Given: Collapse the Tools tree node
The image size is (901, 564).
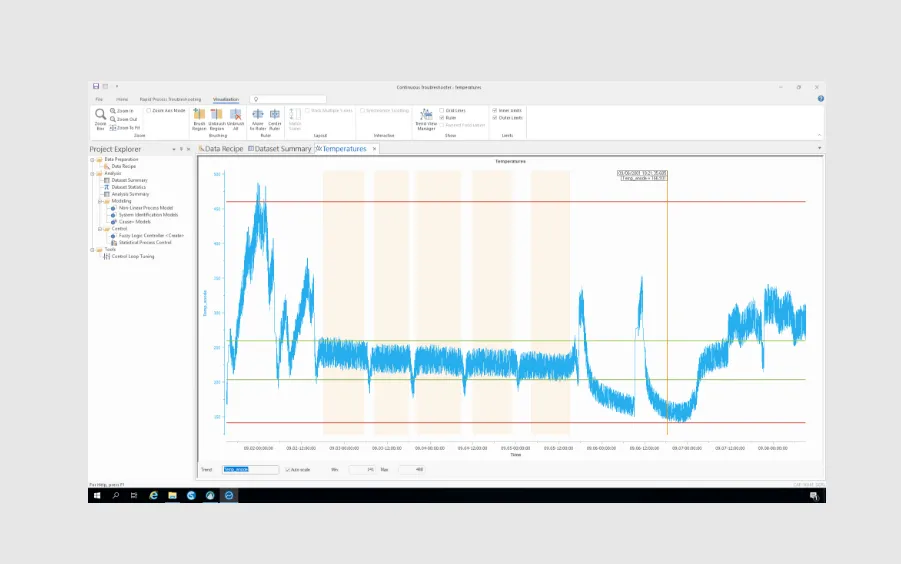Looking at the screenshot, I should pyautogui.click(x=92, y=249).
